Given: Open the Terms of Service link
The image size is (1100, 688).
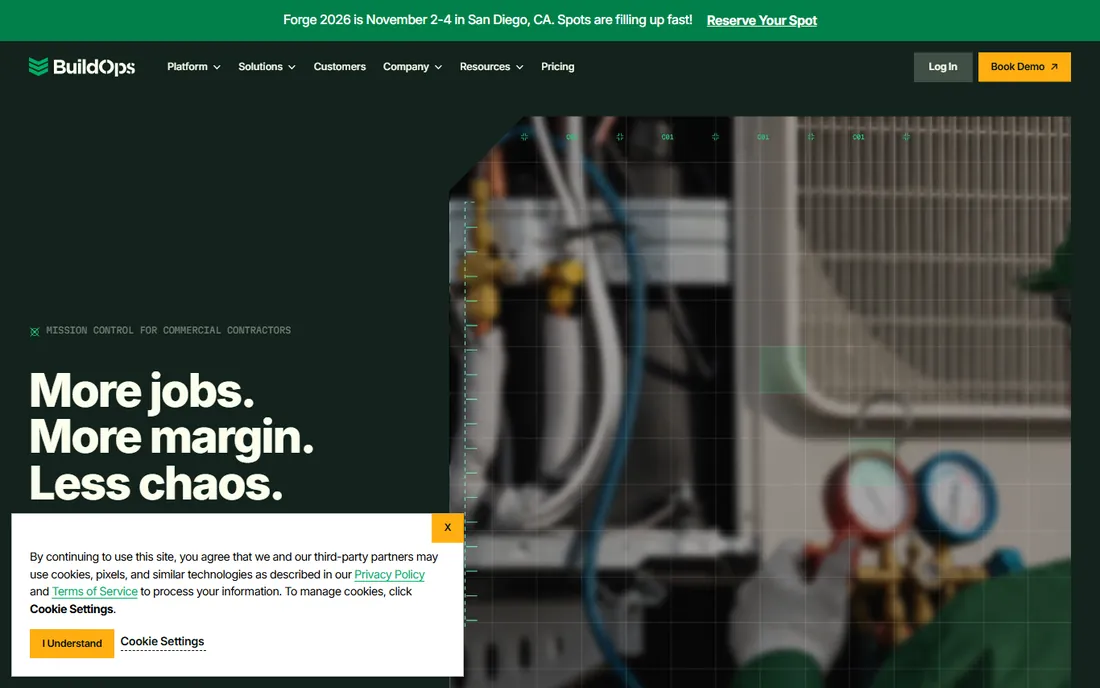Looking at the screenshot, I should (x=95, y=591).
